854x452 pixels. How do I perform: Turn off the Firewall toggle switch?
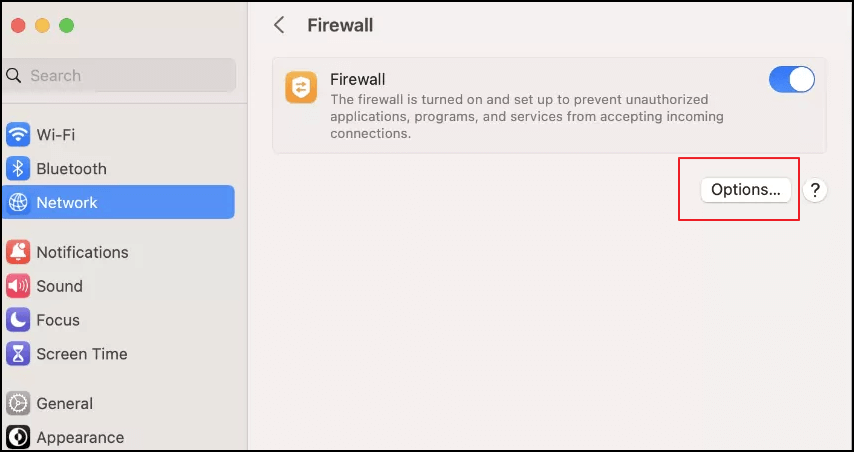[791, 80]
